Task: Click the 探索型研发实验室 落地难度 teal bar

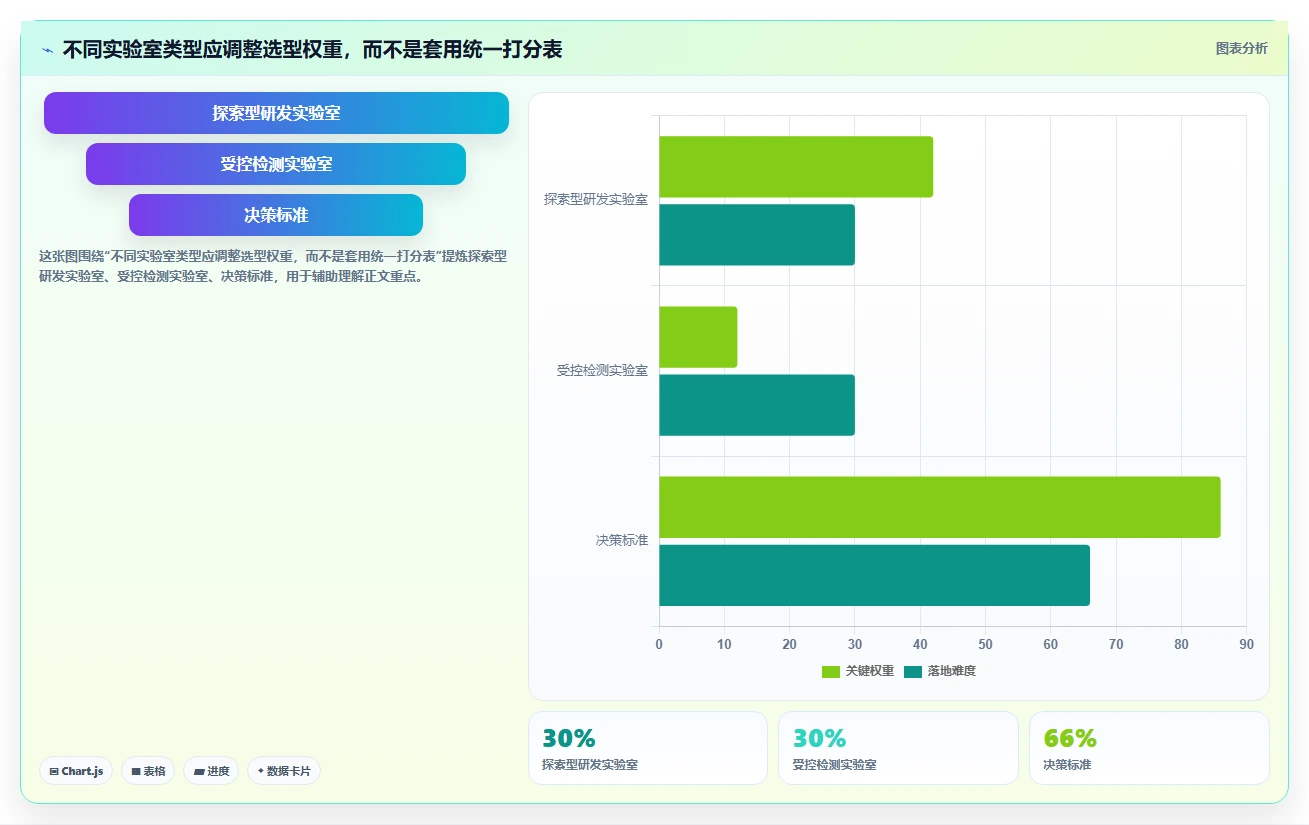Action: tap(757, 235)
